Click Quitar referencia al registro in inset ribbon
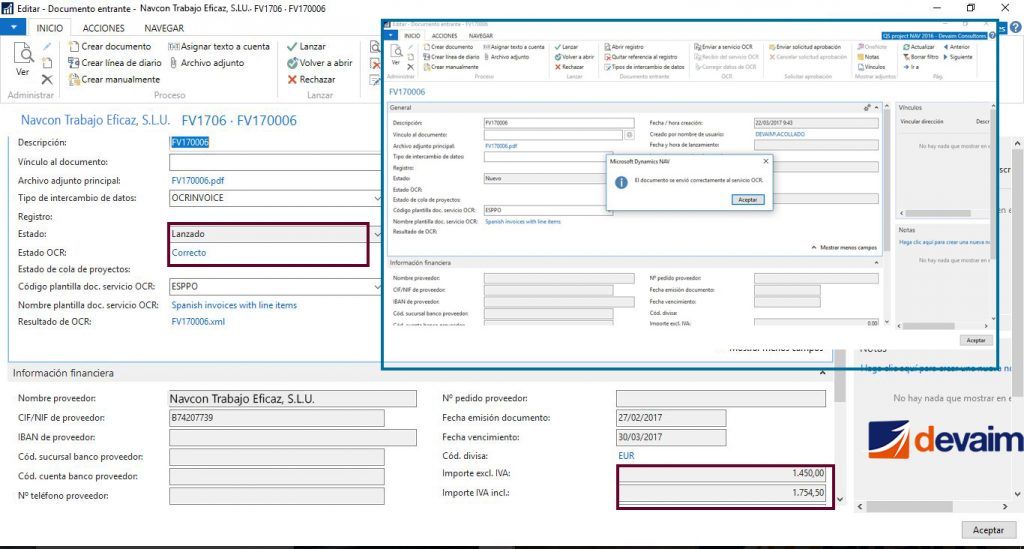Screen dimensions: 1024x549 click(x=641, y=57)
